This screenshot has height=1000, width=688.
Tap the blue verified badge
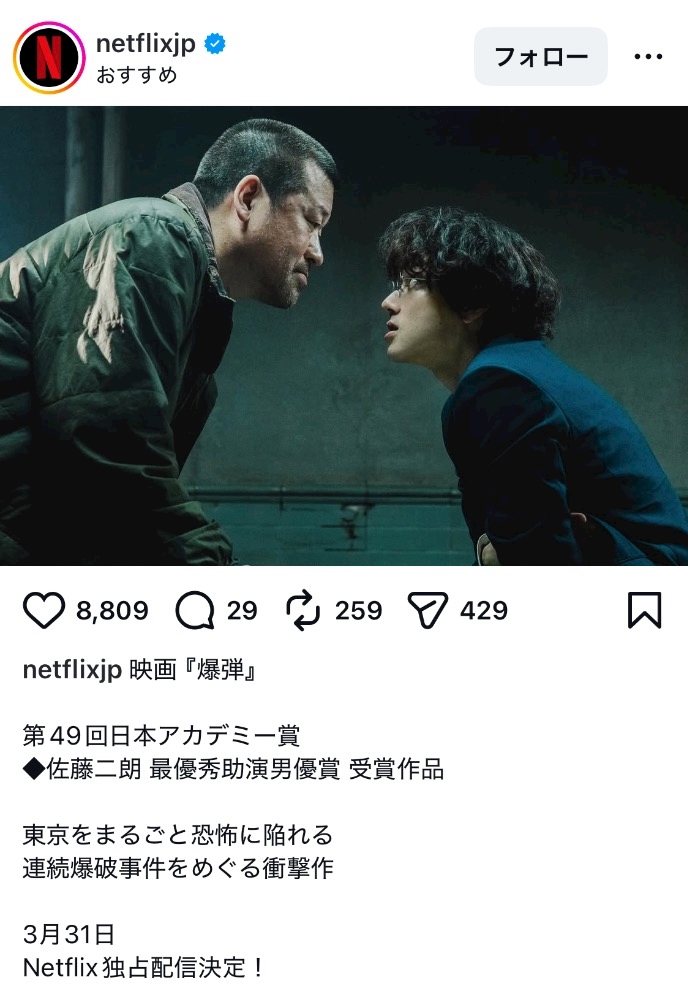(215, 44)
